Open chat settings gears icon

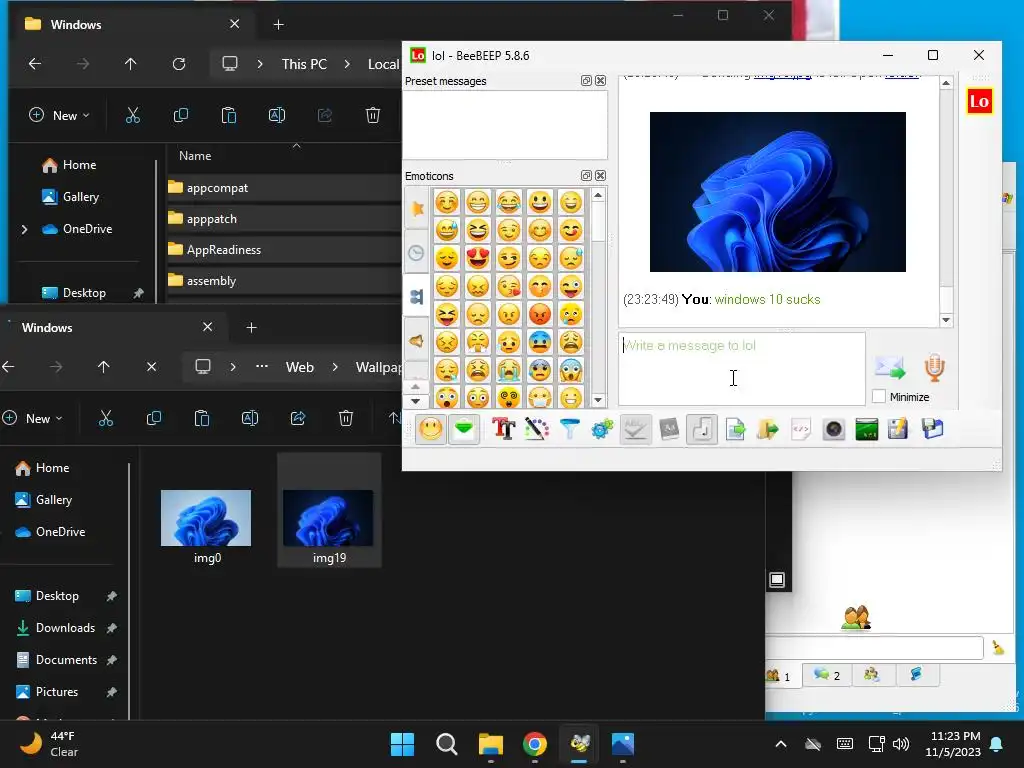coord(602,429)
